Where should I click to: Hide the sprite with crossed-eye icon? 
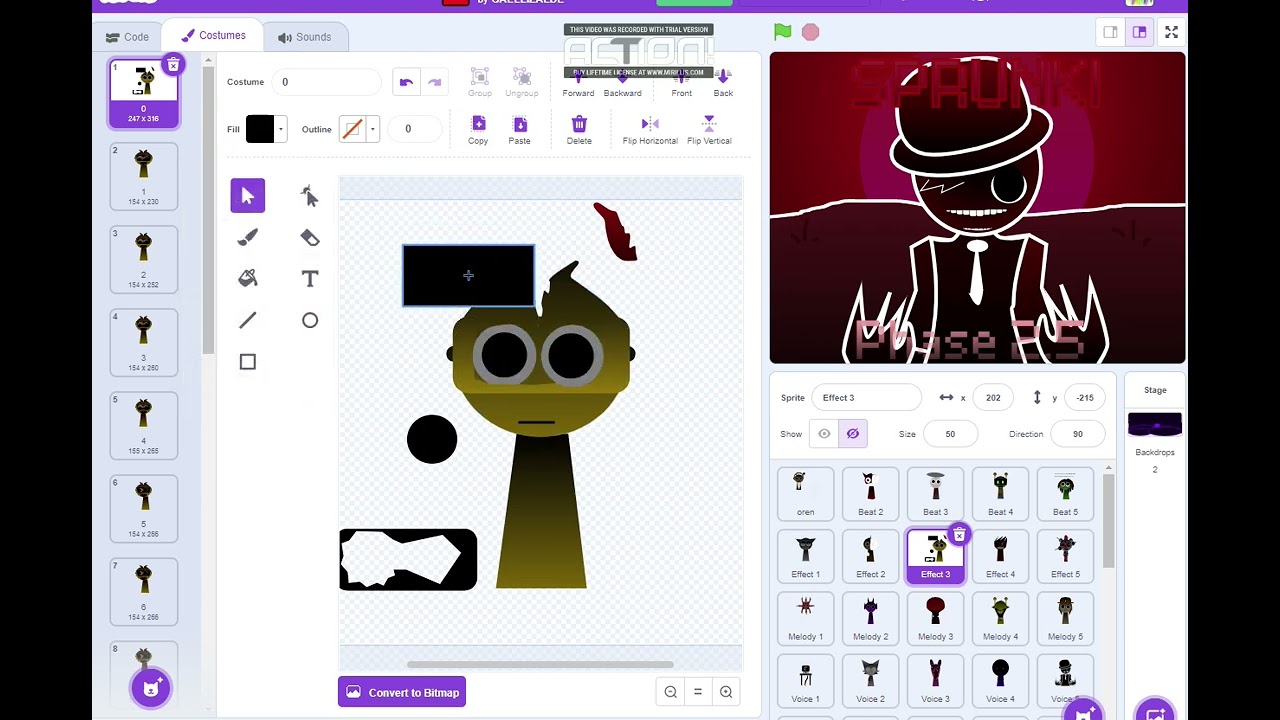[x=853, y=434]
